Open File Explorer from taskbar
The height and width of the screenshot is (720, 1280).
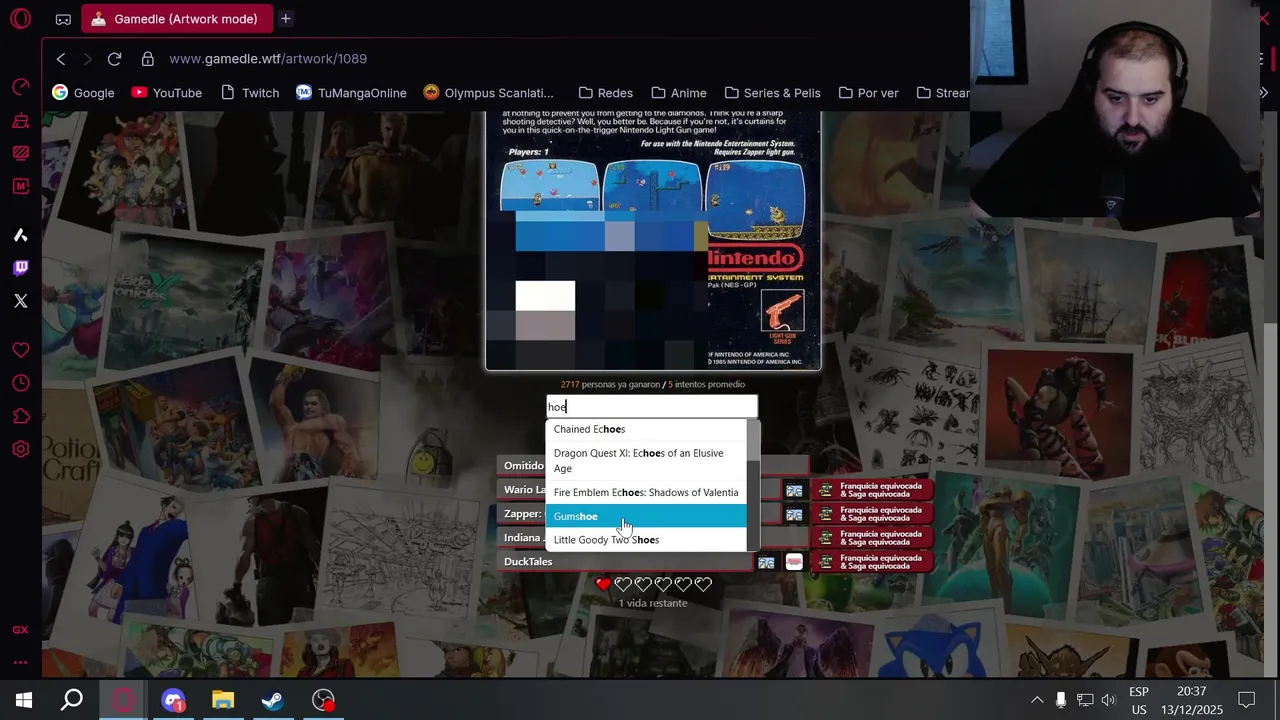coord(222,700)
